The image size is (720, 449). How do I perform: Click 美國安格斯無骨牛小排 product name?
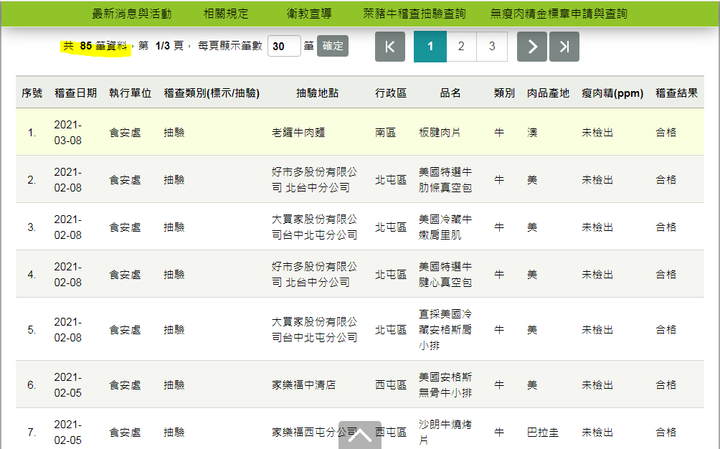(x=445, y=385)
